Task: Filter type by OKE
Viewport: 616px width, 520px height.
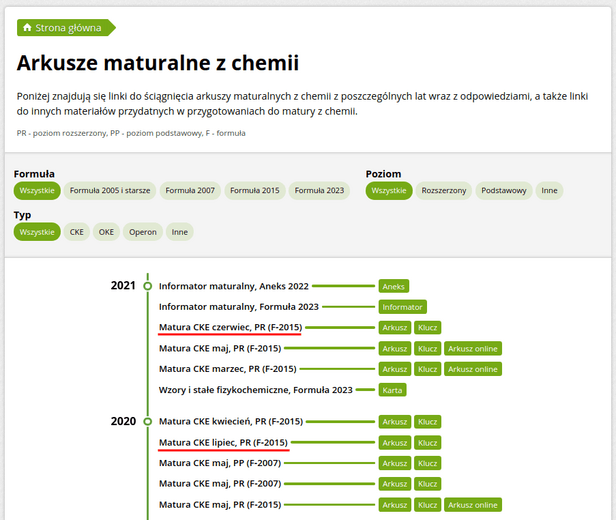Action: click(x=106, y=232)
